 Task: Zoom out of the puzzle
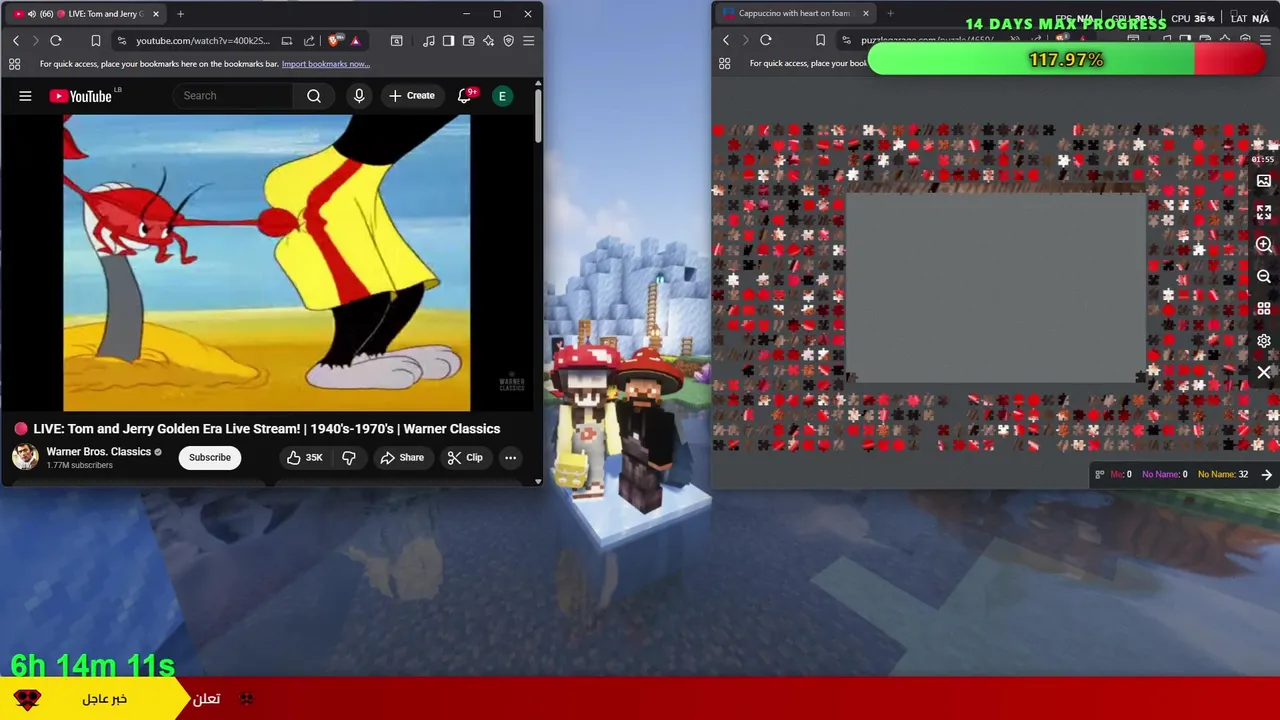(x=1264, y=277)
